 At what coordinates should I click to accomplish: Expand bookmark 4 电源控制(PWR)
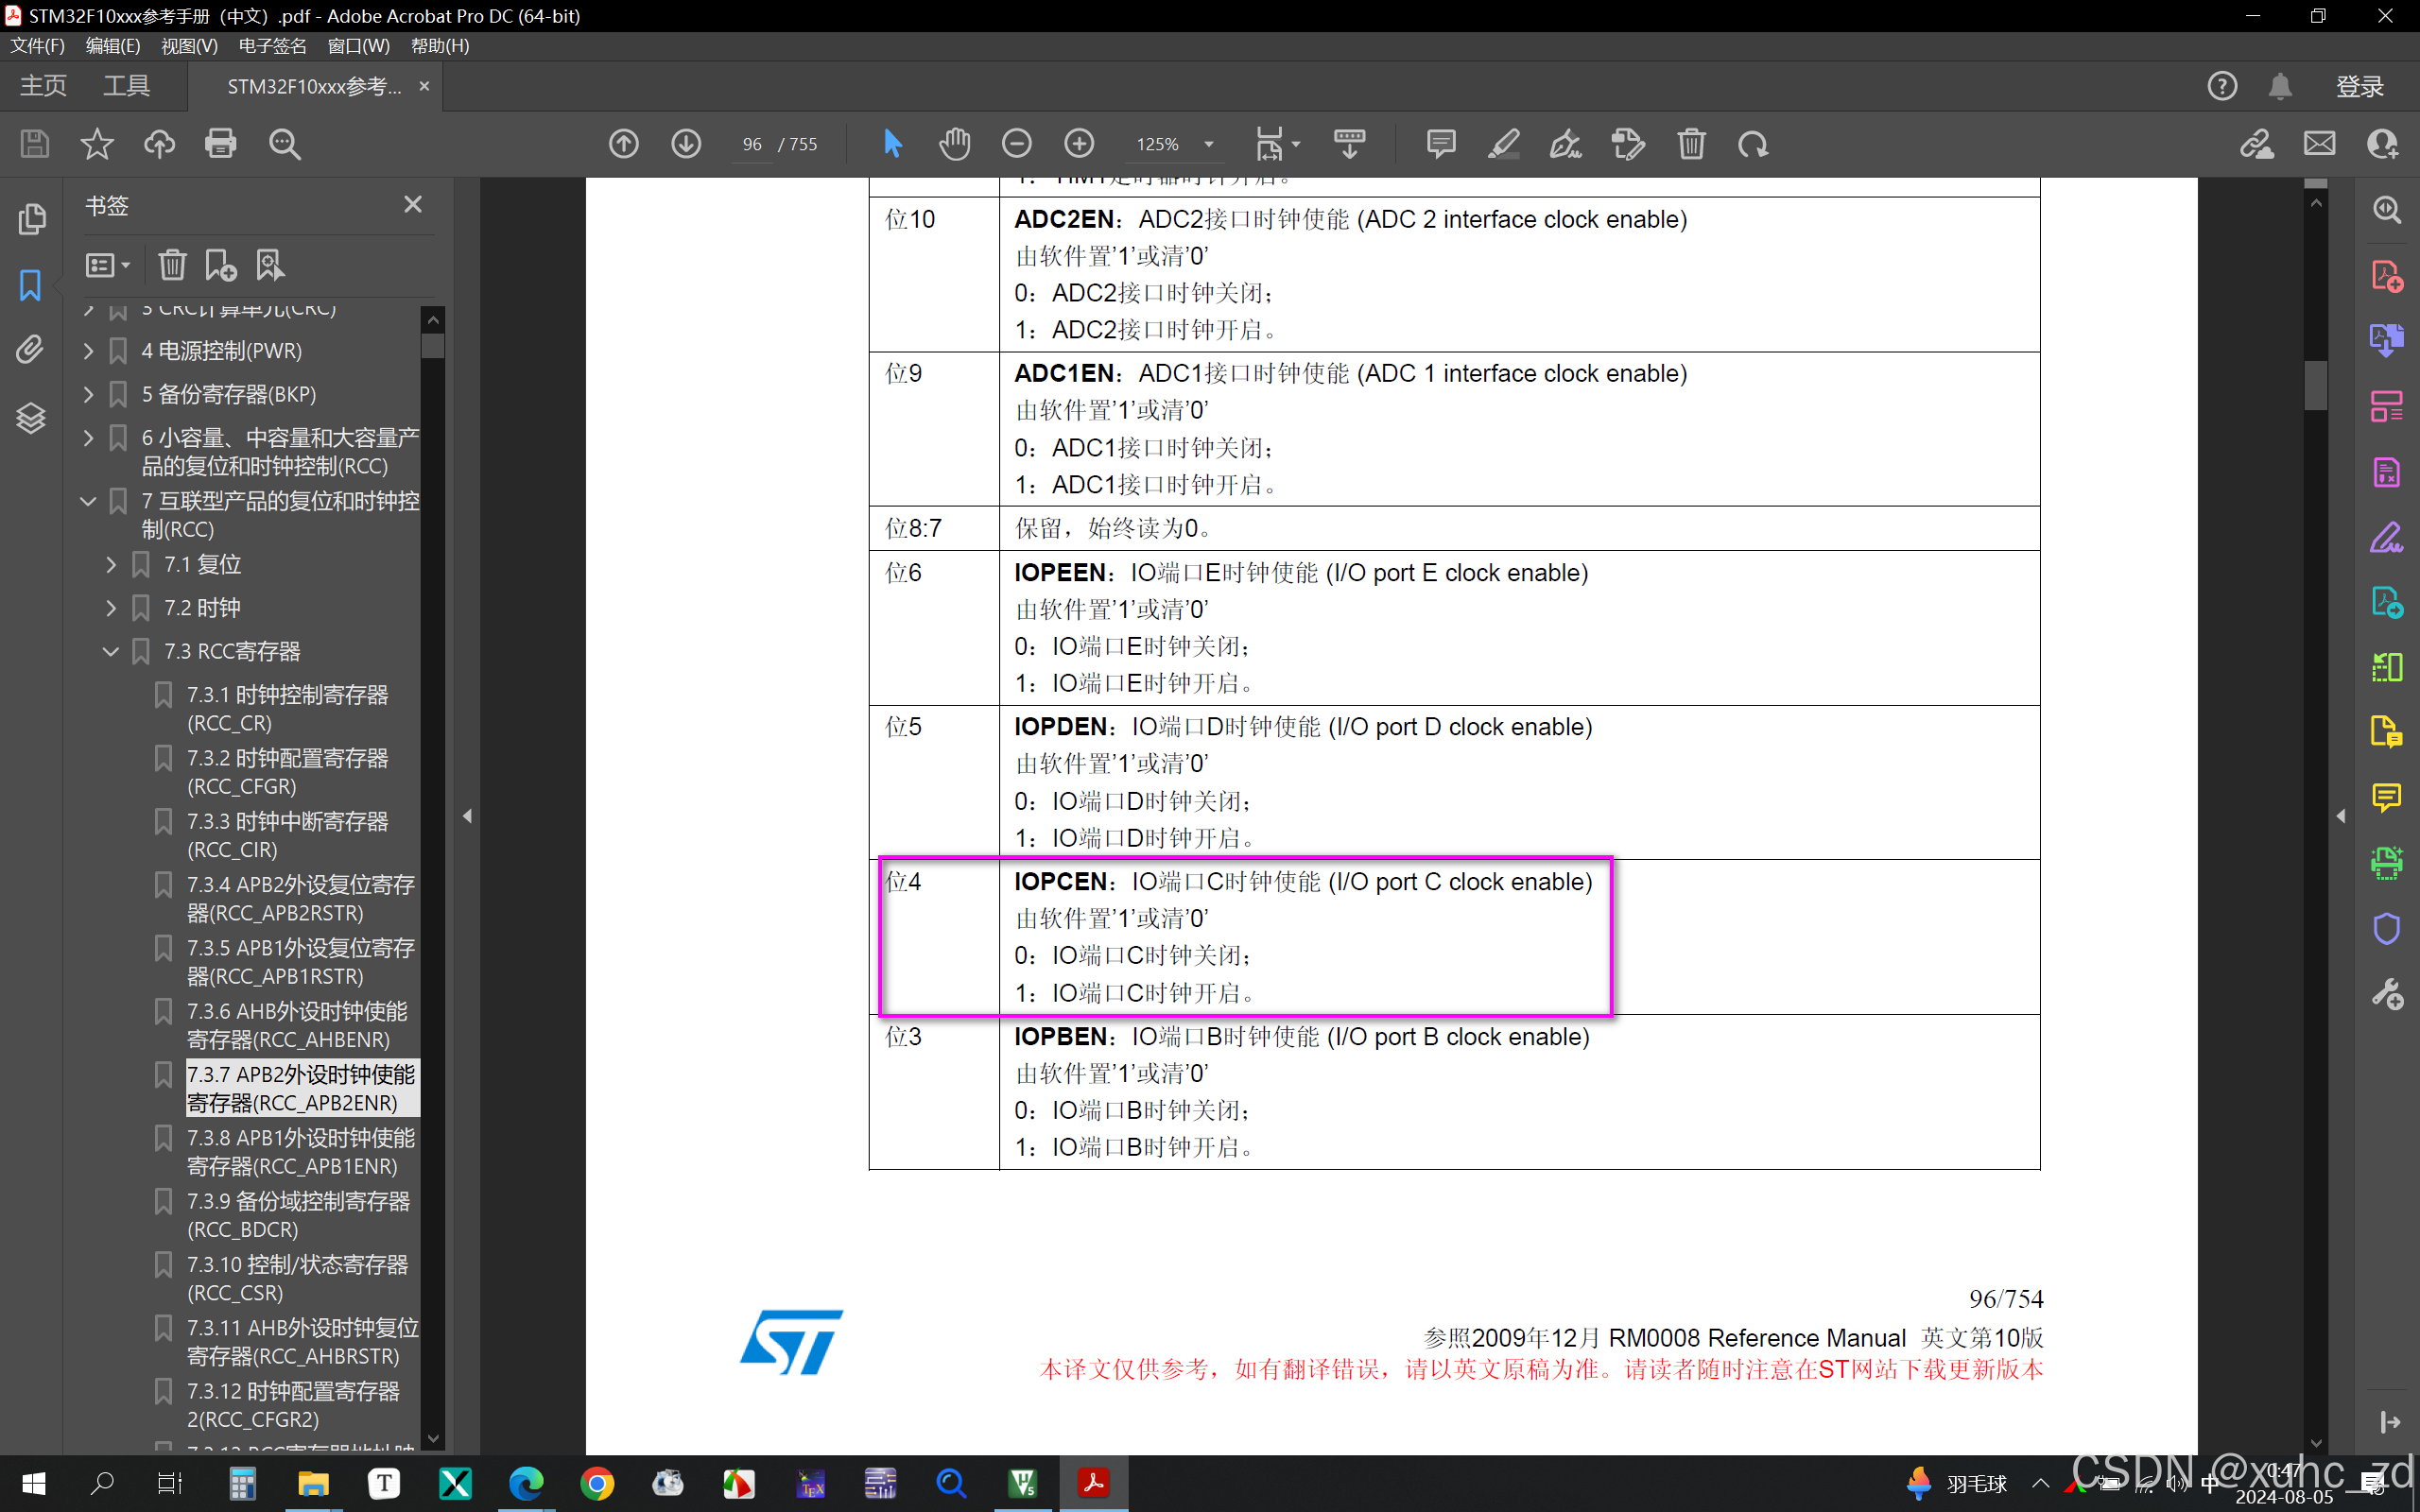pos(89,351)
